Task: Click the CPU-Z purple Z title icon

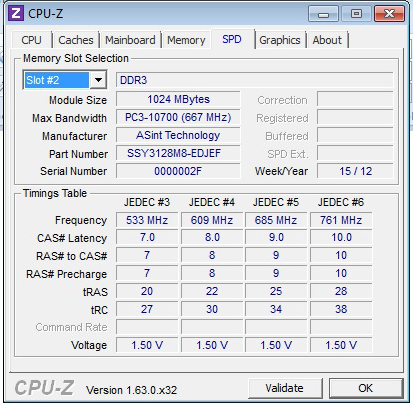Action: tap(16, 13)
